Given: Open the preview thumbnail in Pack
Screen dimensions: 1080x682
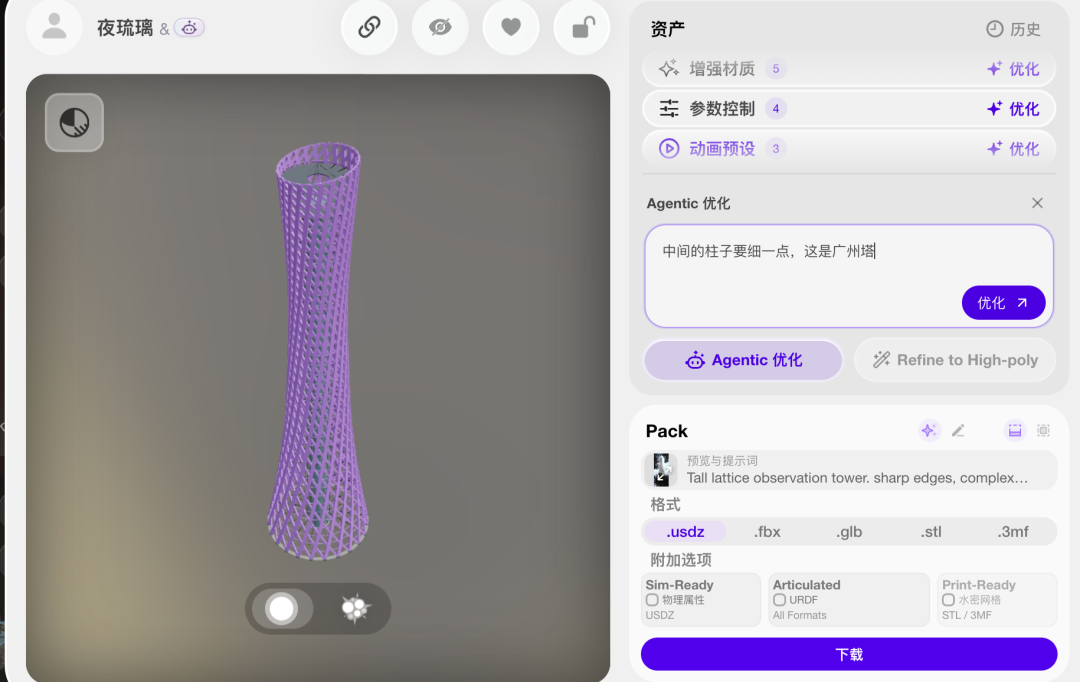Looking at the screenshot, I should (x=661, y=470).
